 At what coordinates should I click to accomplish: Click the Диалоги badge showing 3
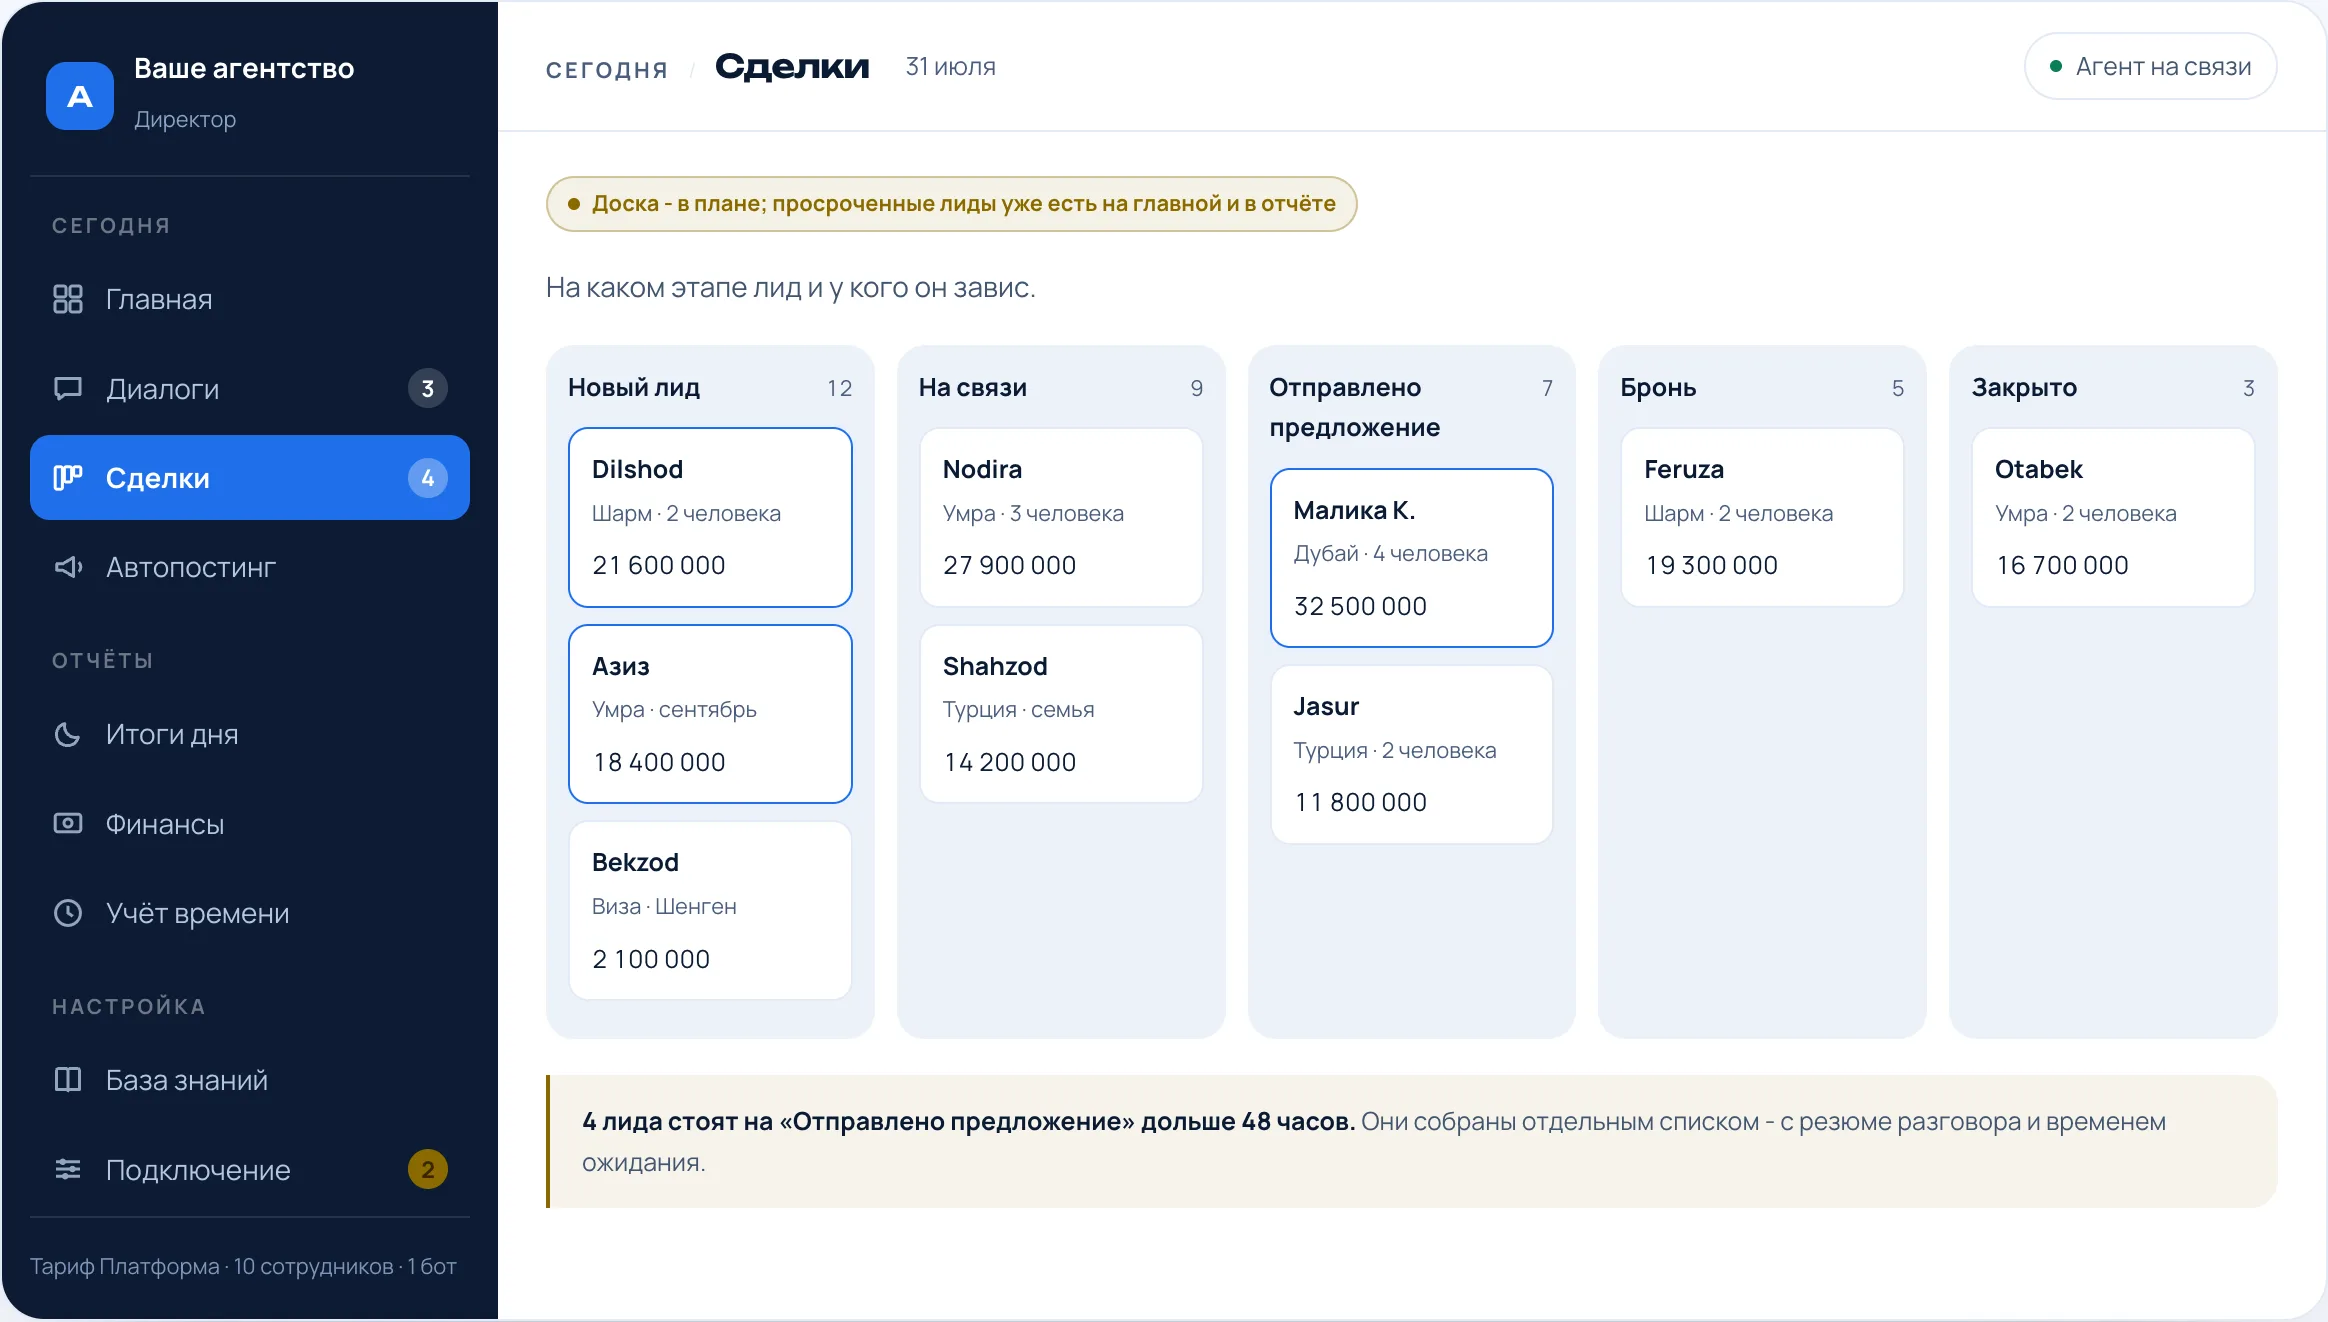[428, 388]
